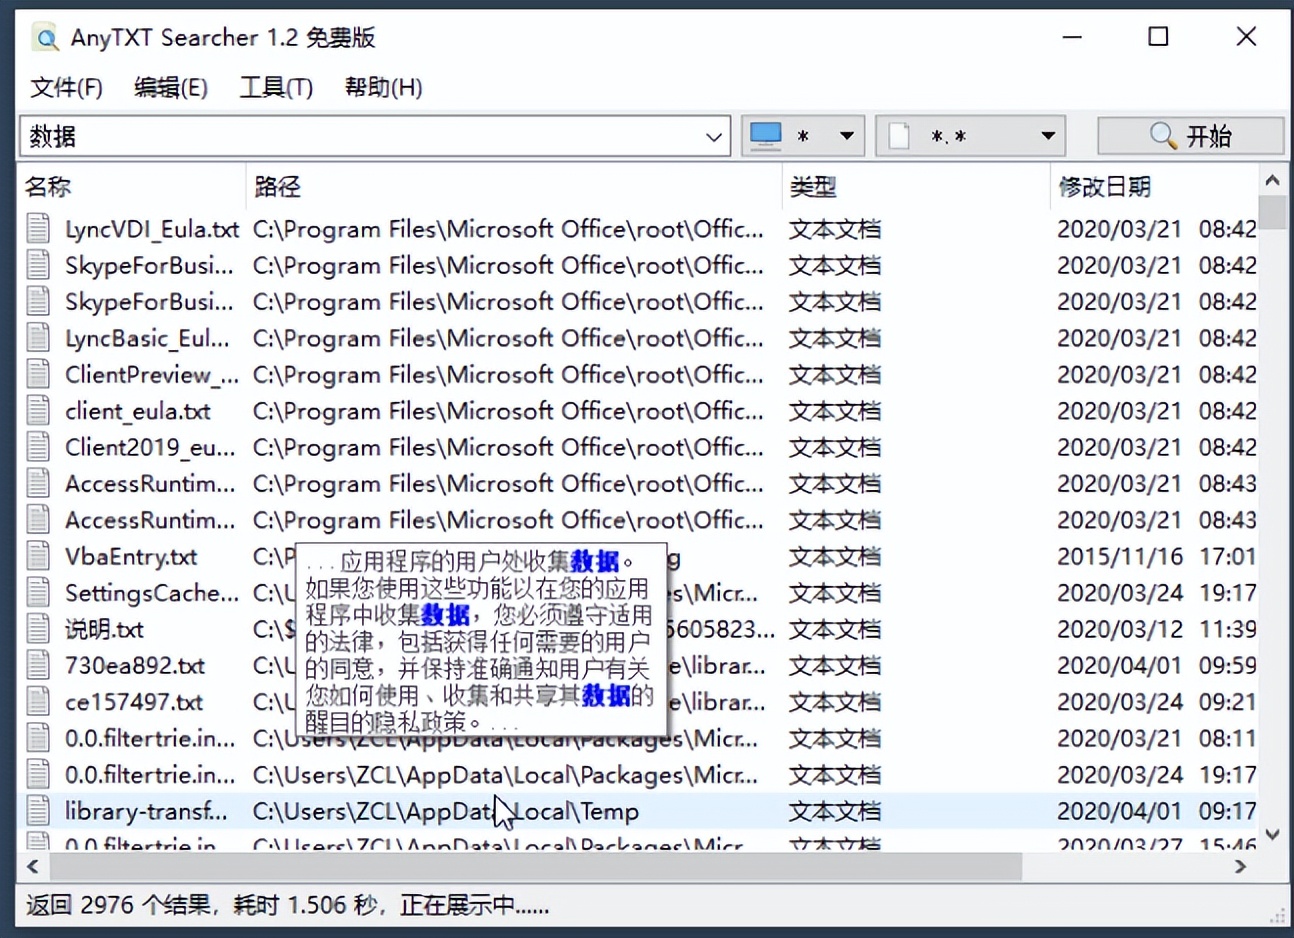Screen dimensions: 1294x938
Task: Click the horizontal scrollbar right arrow
Action: pyautogui.click(x=1241, y=867)
